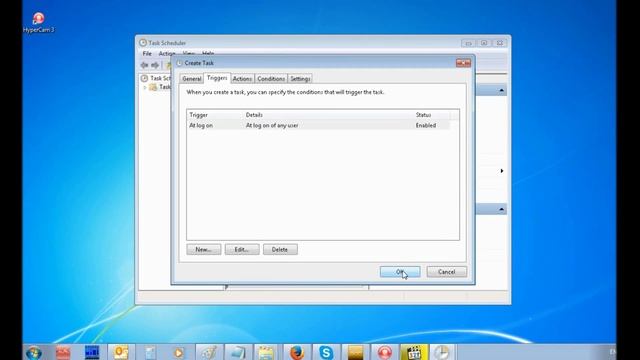Collapse the upper Actions pane section arrow
Viewport: 640px width, 360px height.
[x=501, y=90]
